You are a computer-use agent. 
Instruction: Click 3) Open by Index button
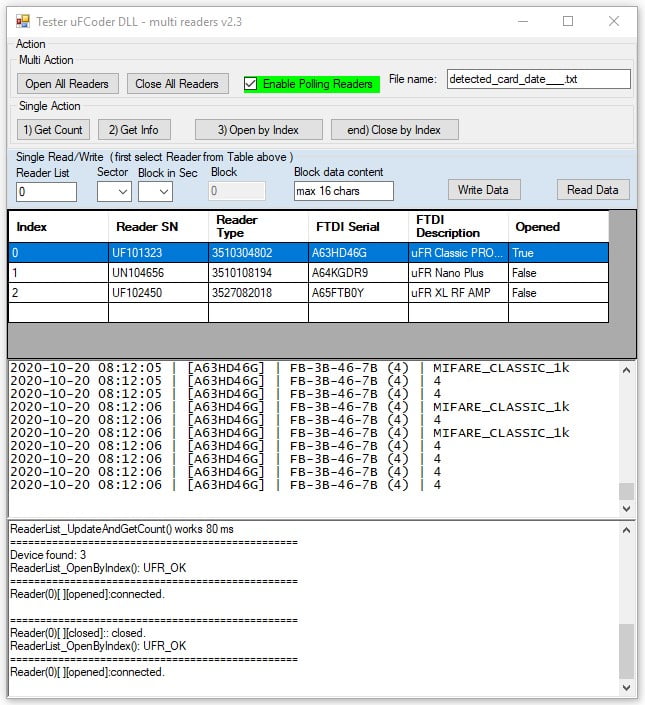coord(258,130)
